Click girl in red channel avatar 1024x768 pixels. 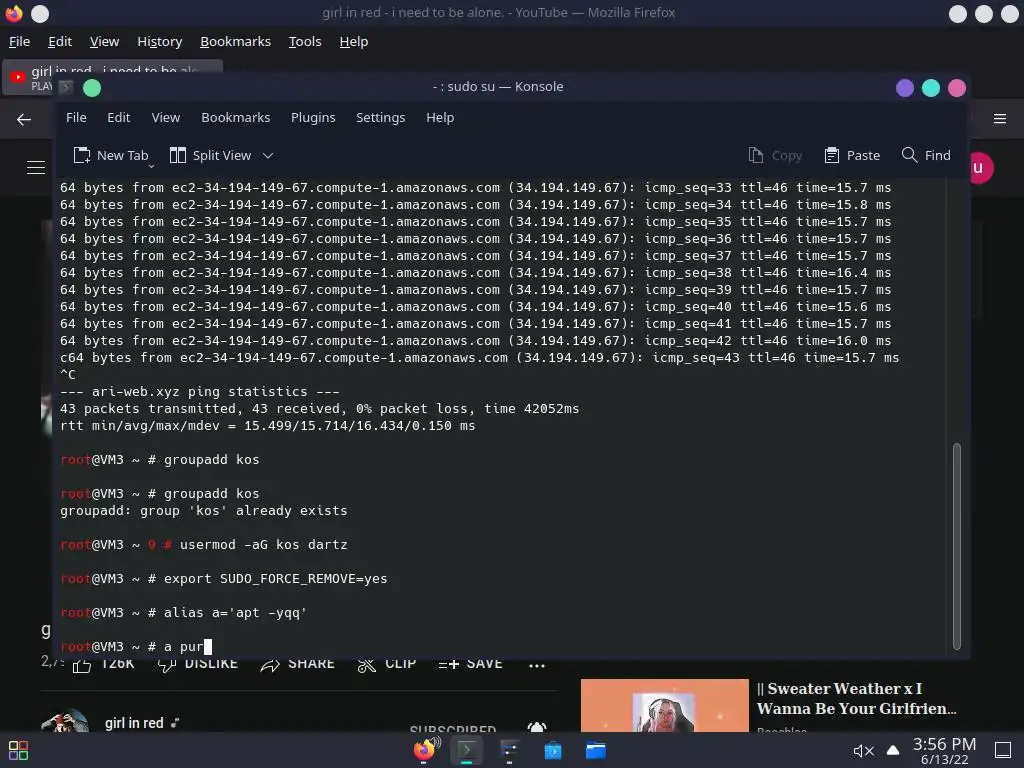[x=65, y=720]
